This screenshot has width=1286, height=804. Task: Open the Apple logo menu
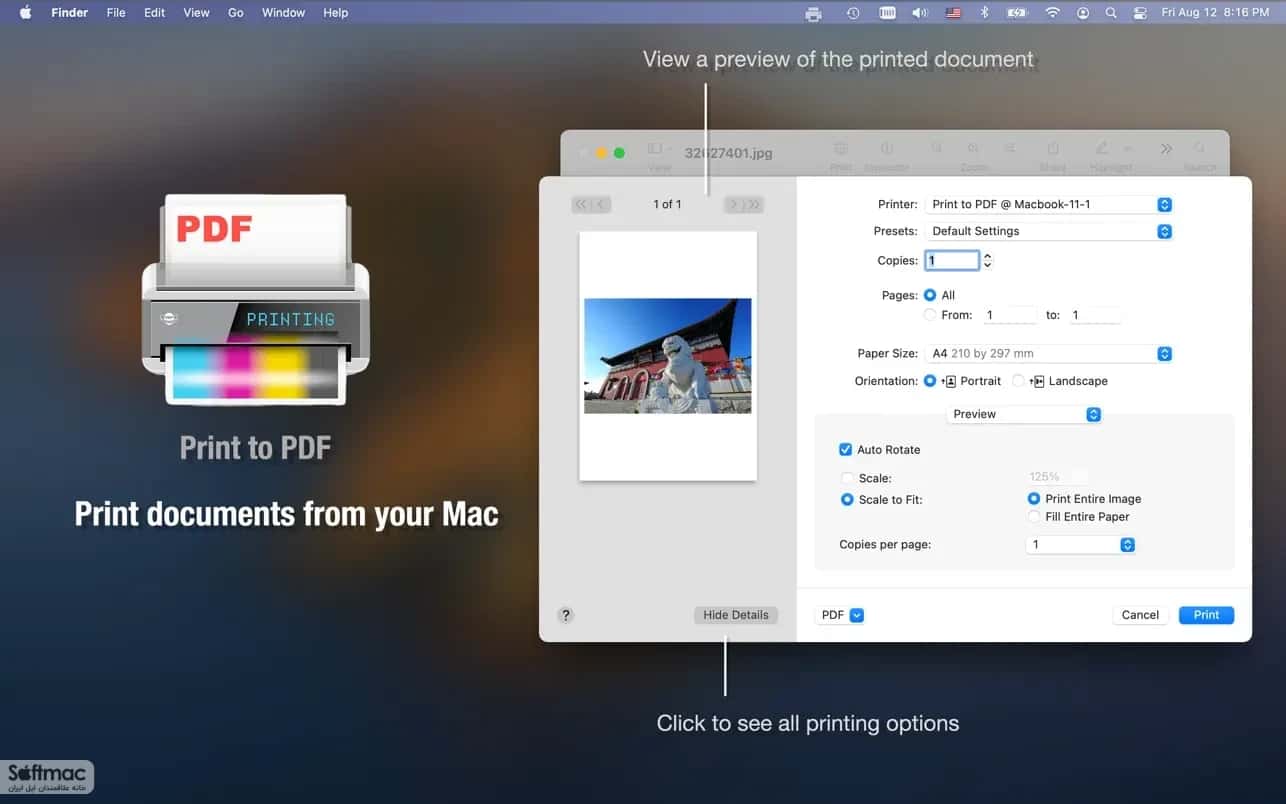[25, 13]
